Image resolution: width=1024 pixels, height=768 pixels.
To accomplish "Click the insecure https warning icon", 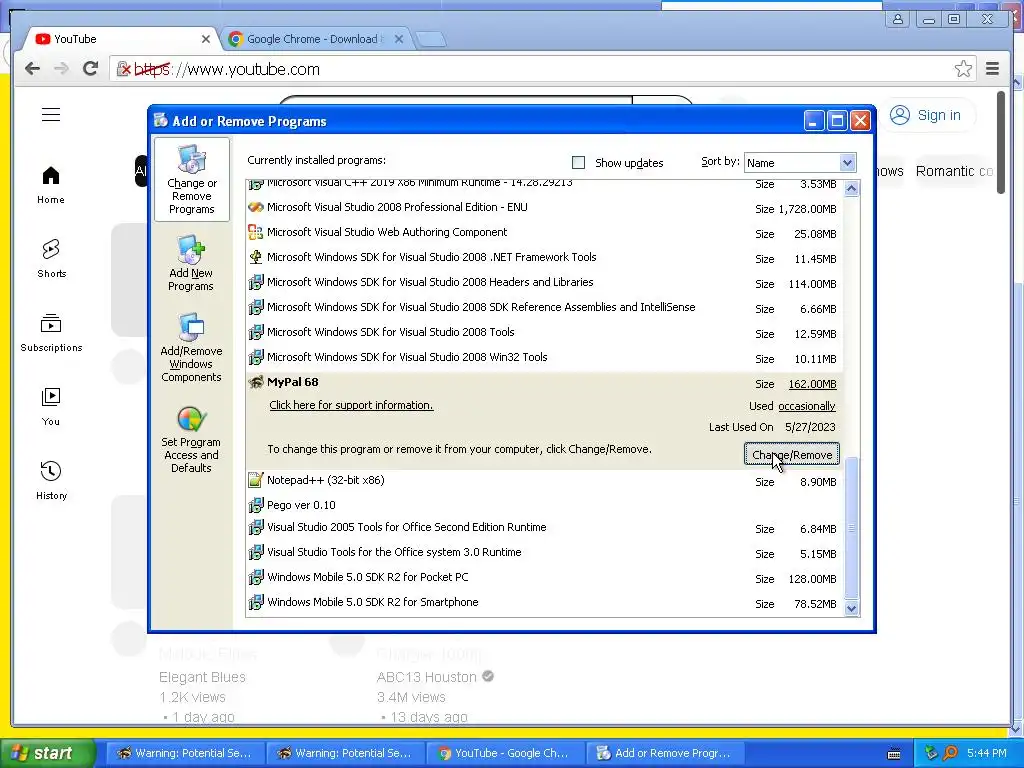I will coord(123,69).
